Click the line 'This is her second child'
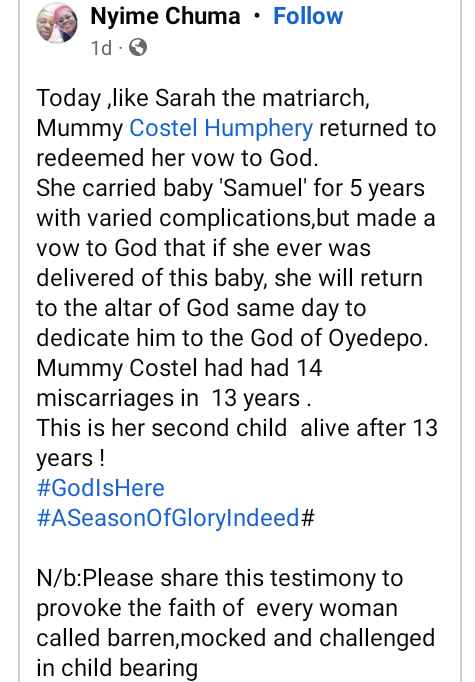Screen dimensions: 475x682 tap(237, 428)
